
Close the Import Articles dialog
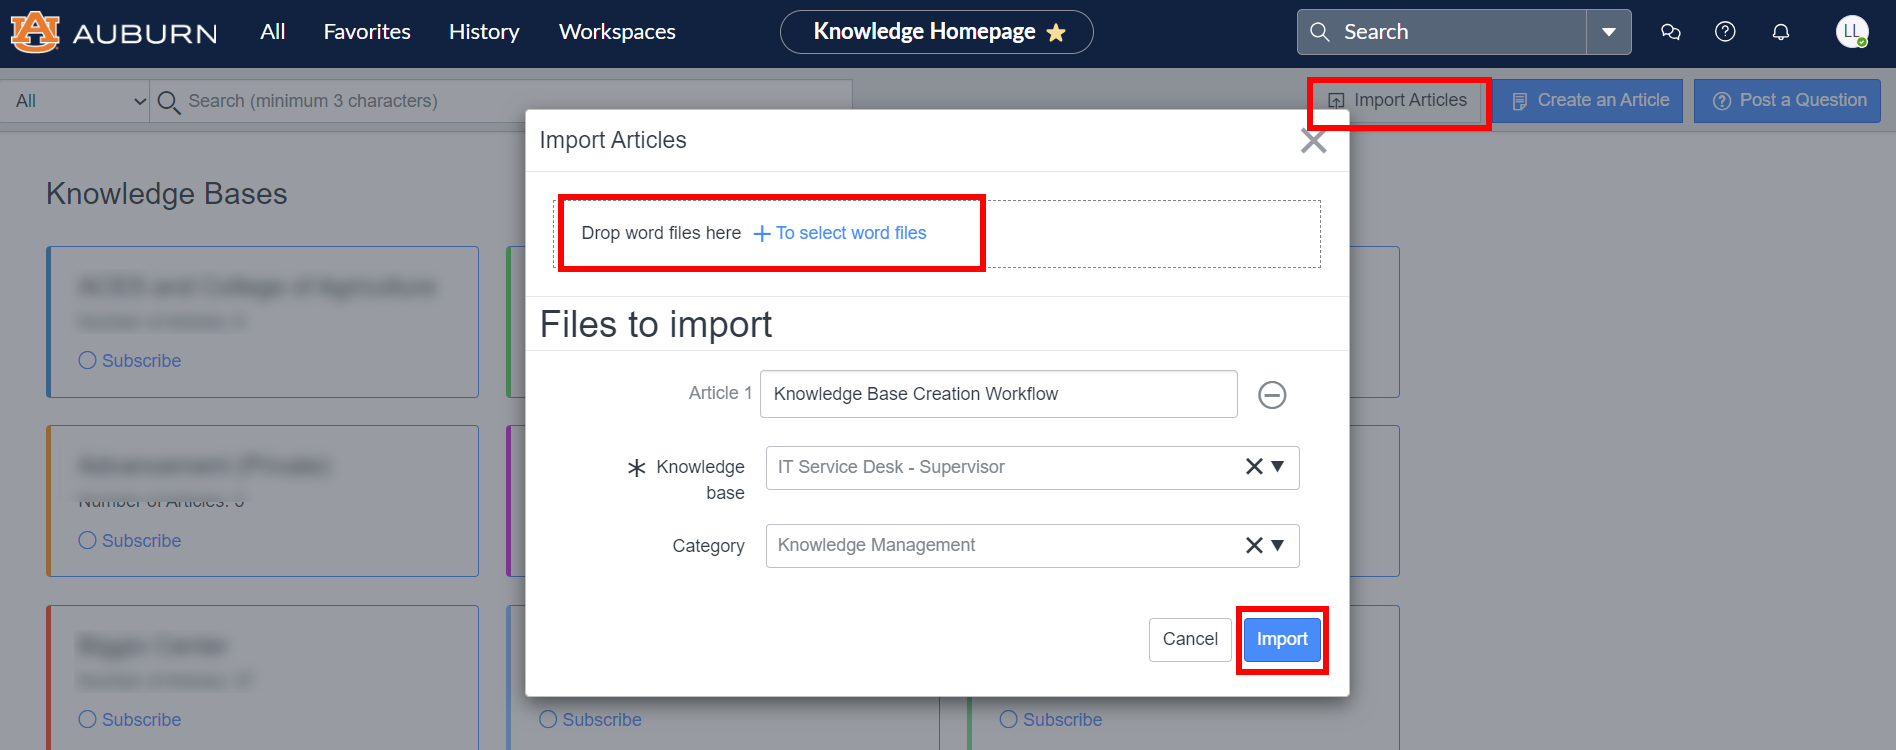coord(1313,141)
